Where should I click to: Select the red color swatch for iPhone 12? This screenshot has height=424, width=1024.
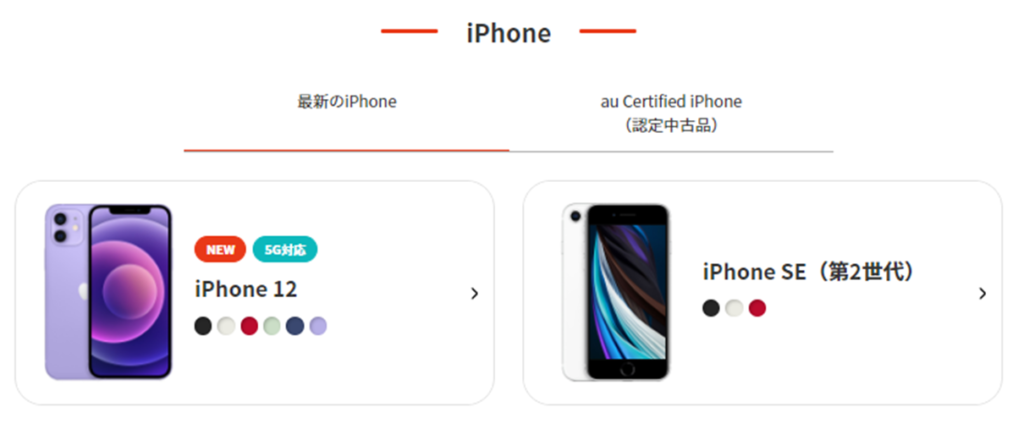tap(249, 326)
